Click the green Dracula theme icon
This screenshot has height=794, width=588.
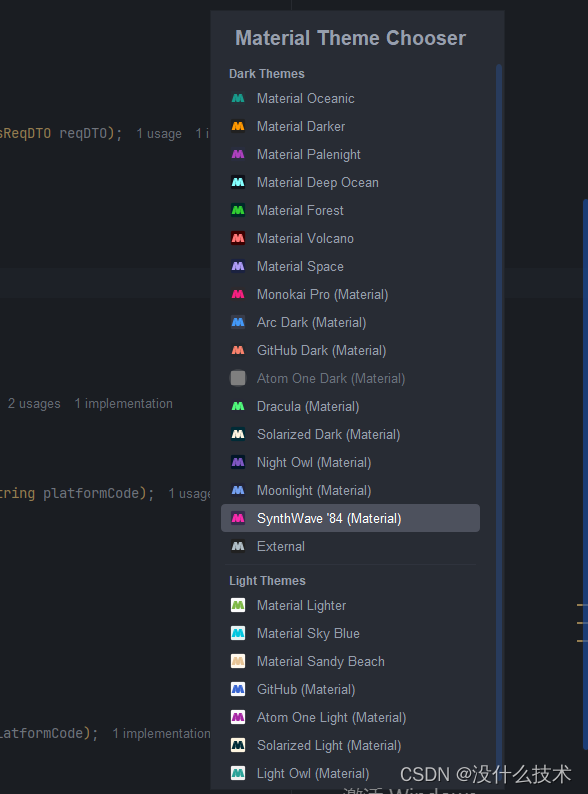[238, 406]
